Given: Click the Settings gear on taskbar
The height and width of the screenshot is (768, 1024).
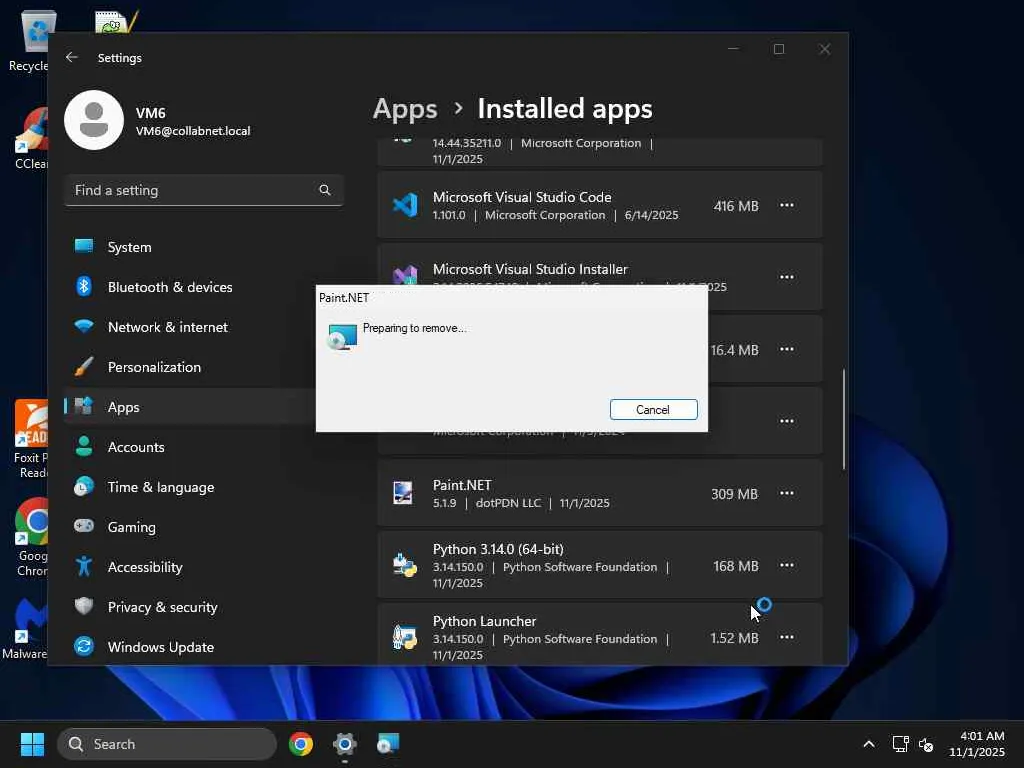Looking at the screenshot, I should click(344, 744).
